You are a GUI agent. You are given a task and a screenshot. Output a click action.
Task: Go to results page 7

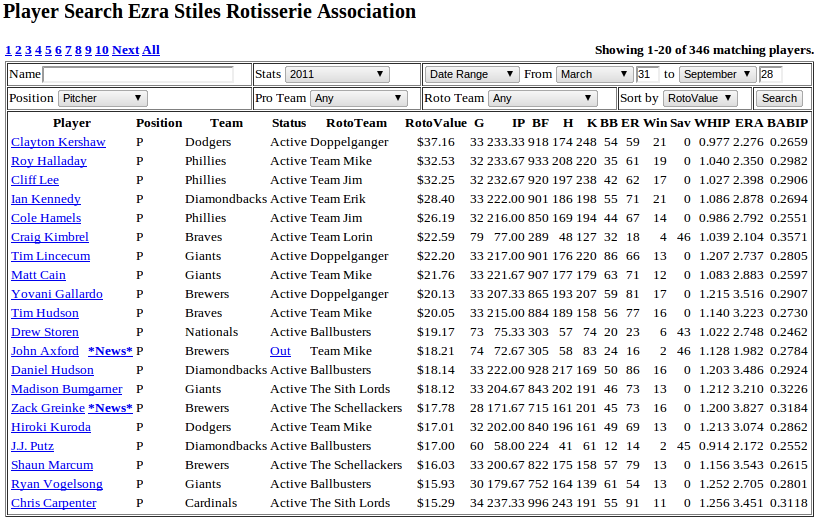coord(68,50)
